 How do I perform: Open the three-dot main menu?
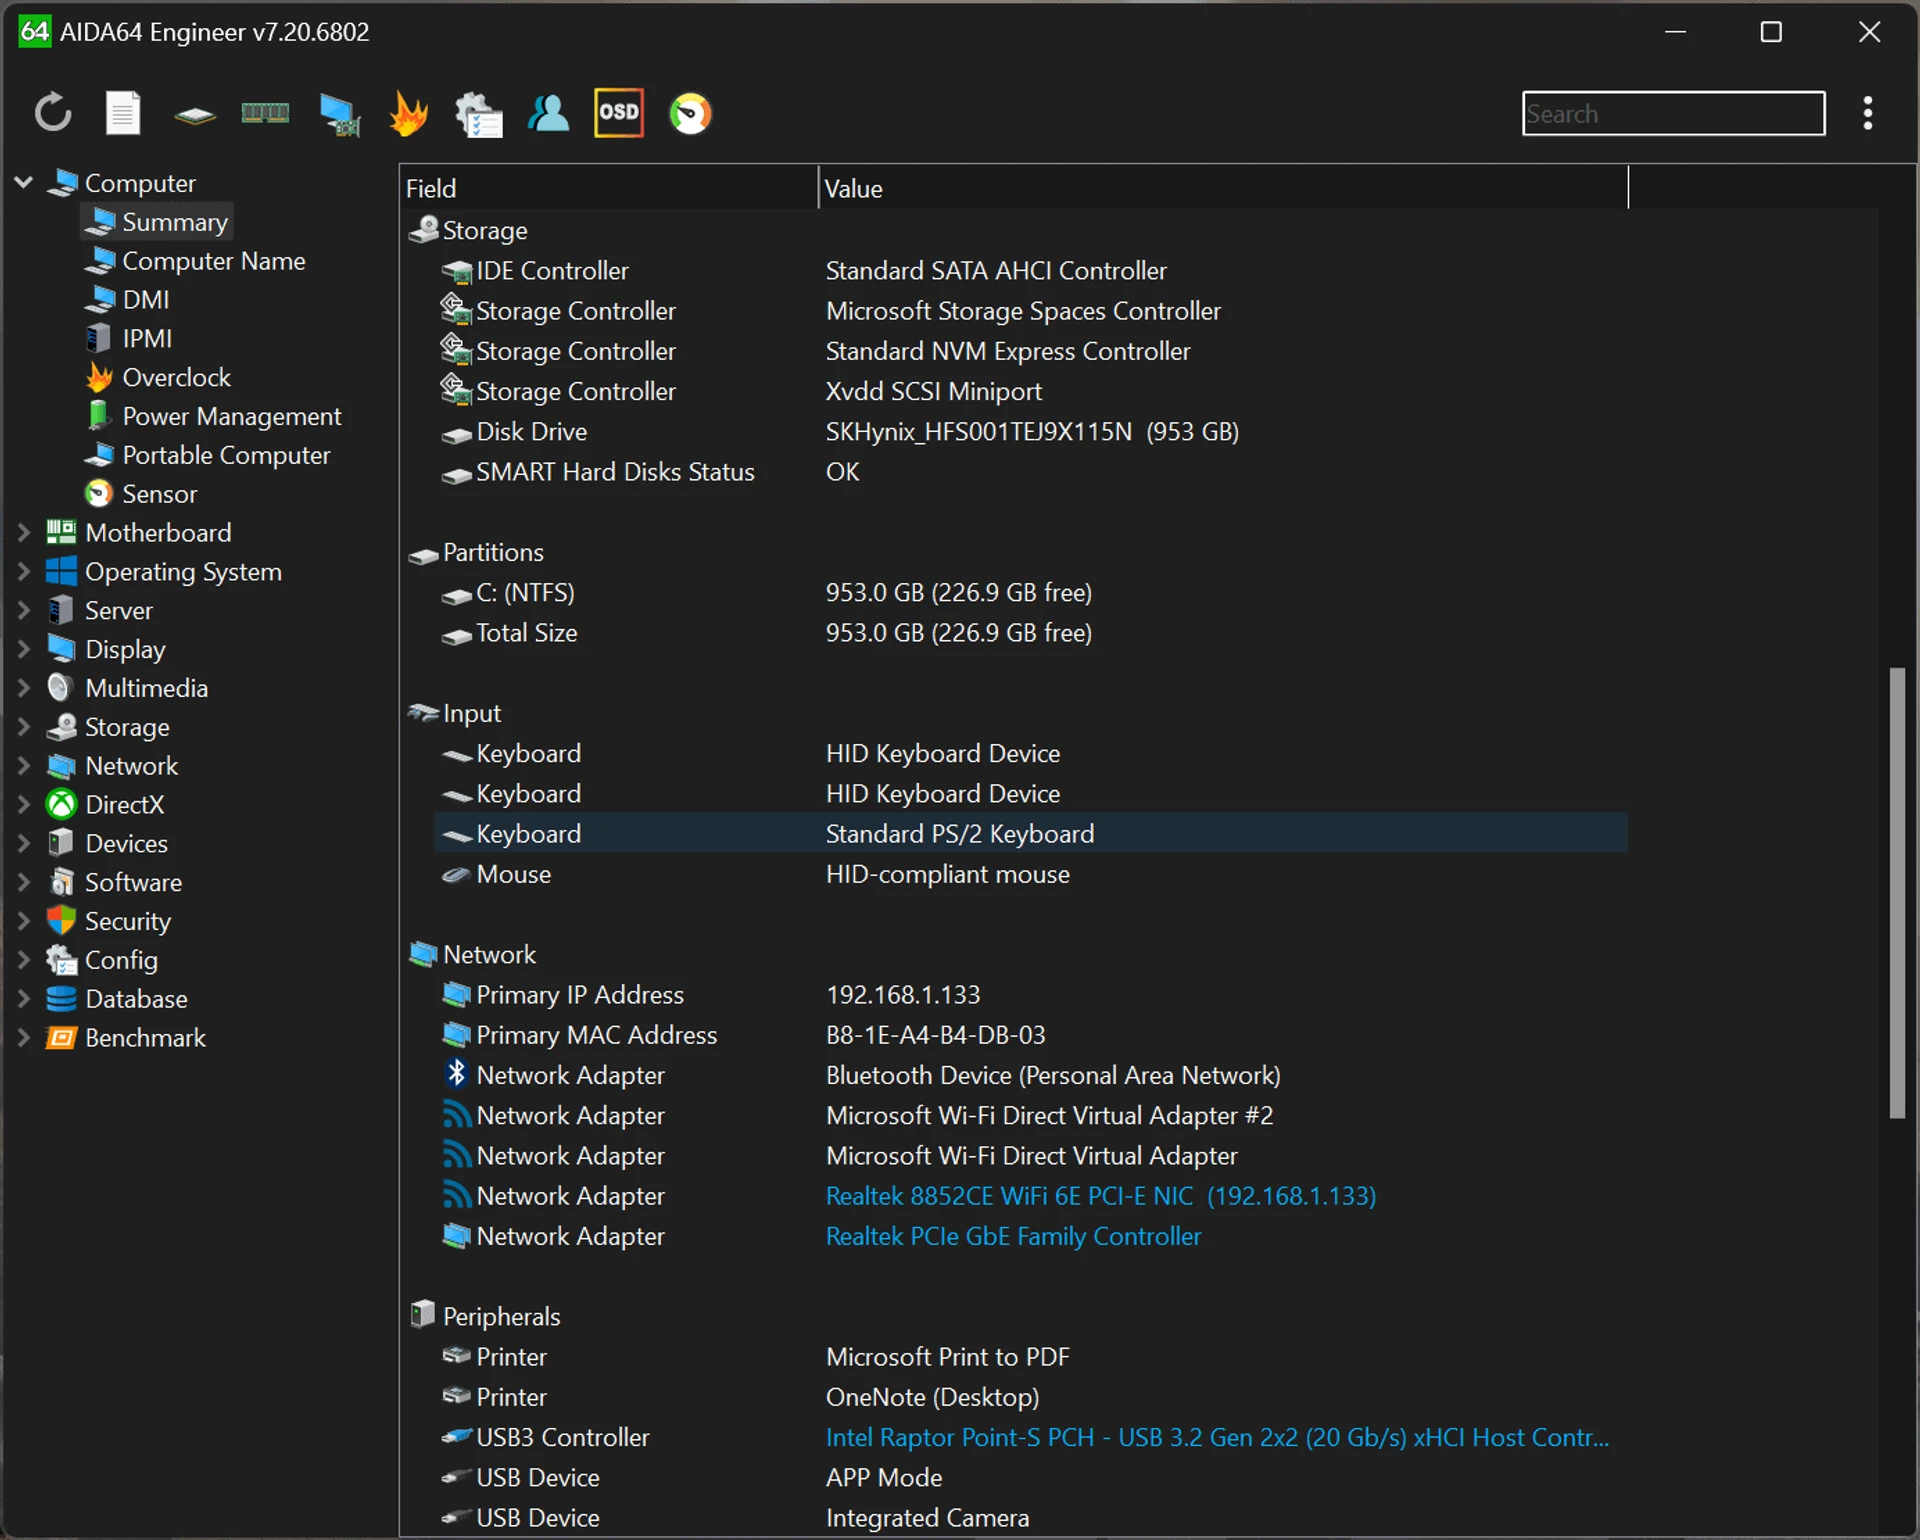coord(1867,113)
